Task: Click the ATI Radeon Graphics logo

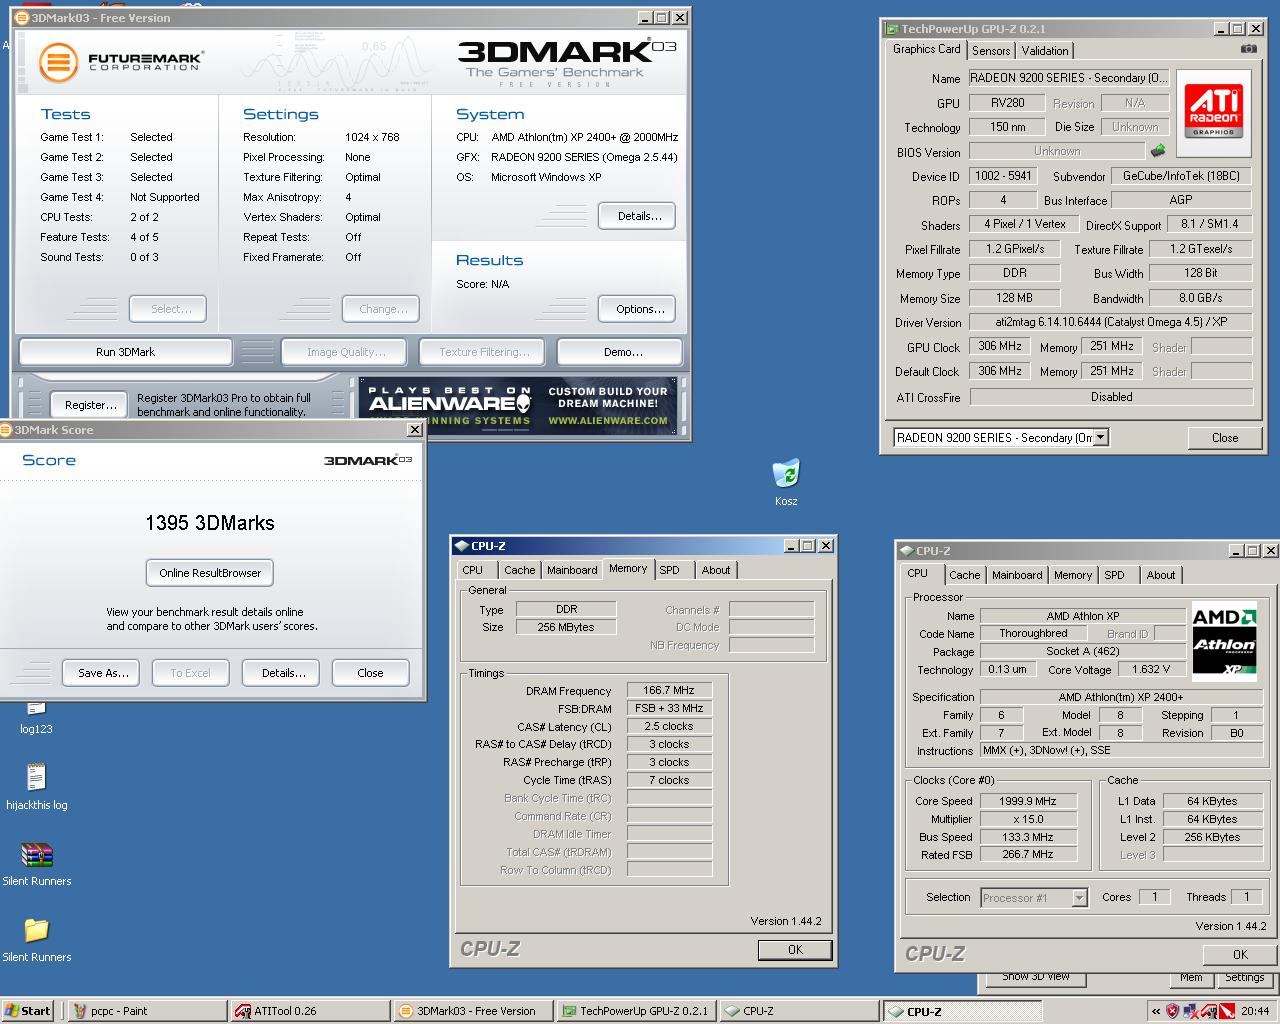Action: coord(1213,113)
